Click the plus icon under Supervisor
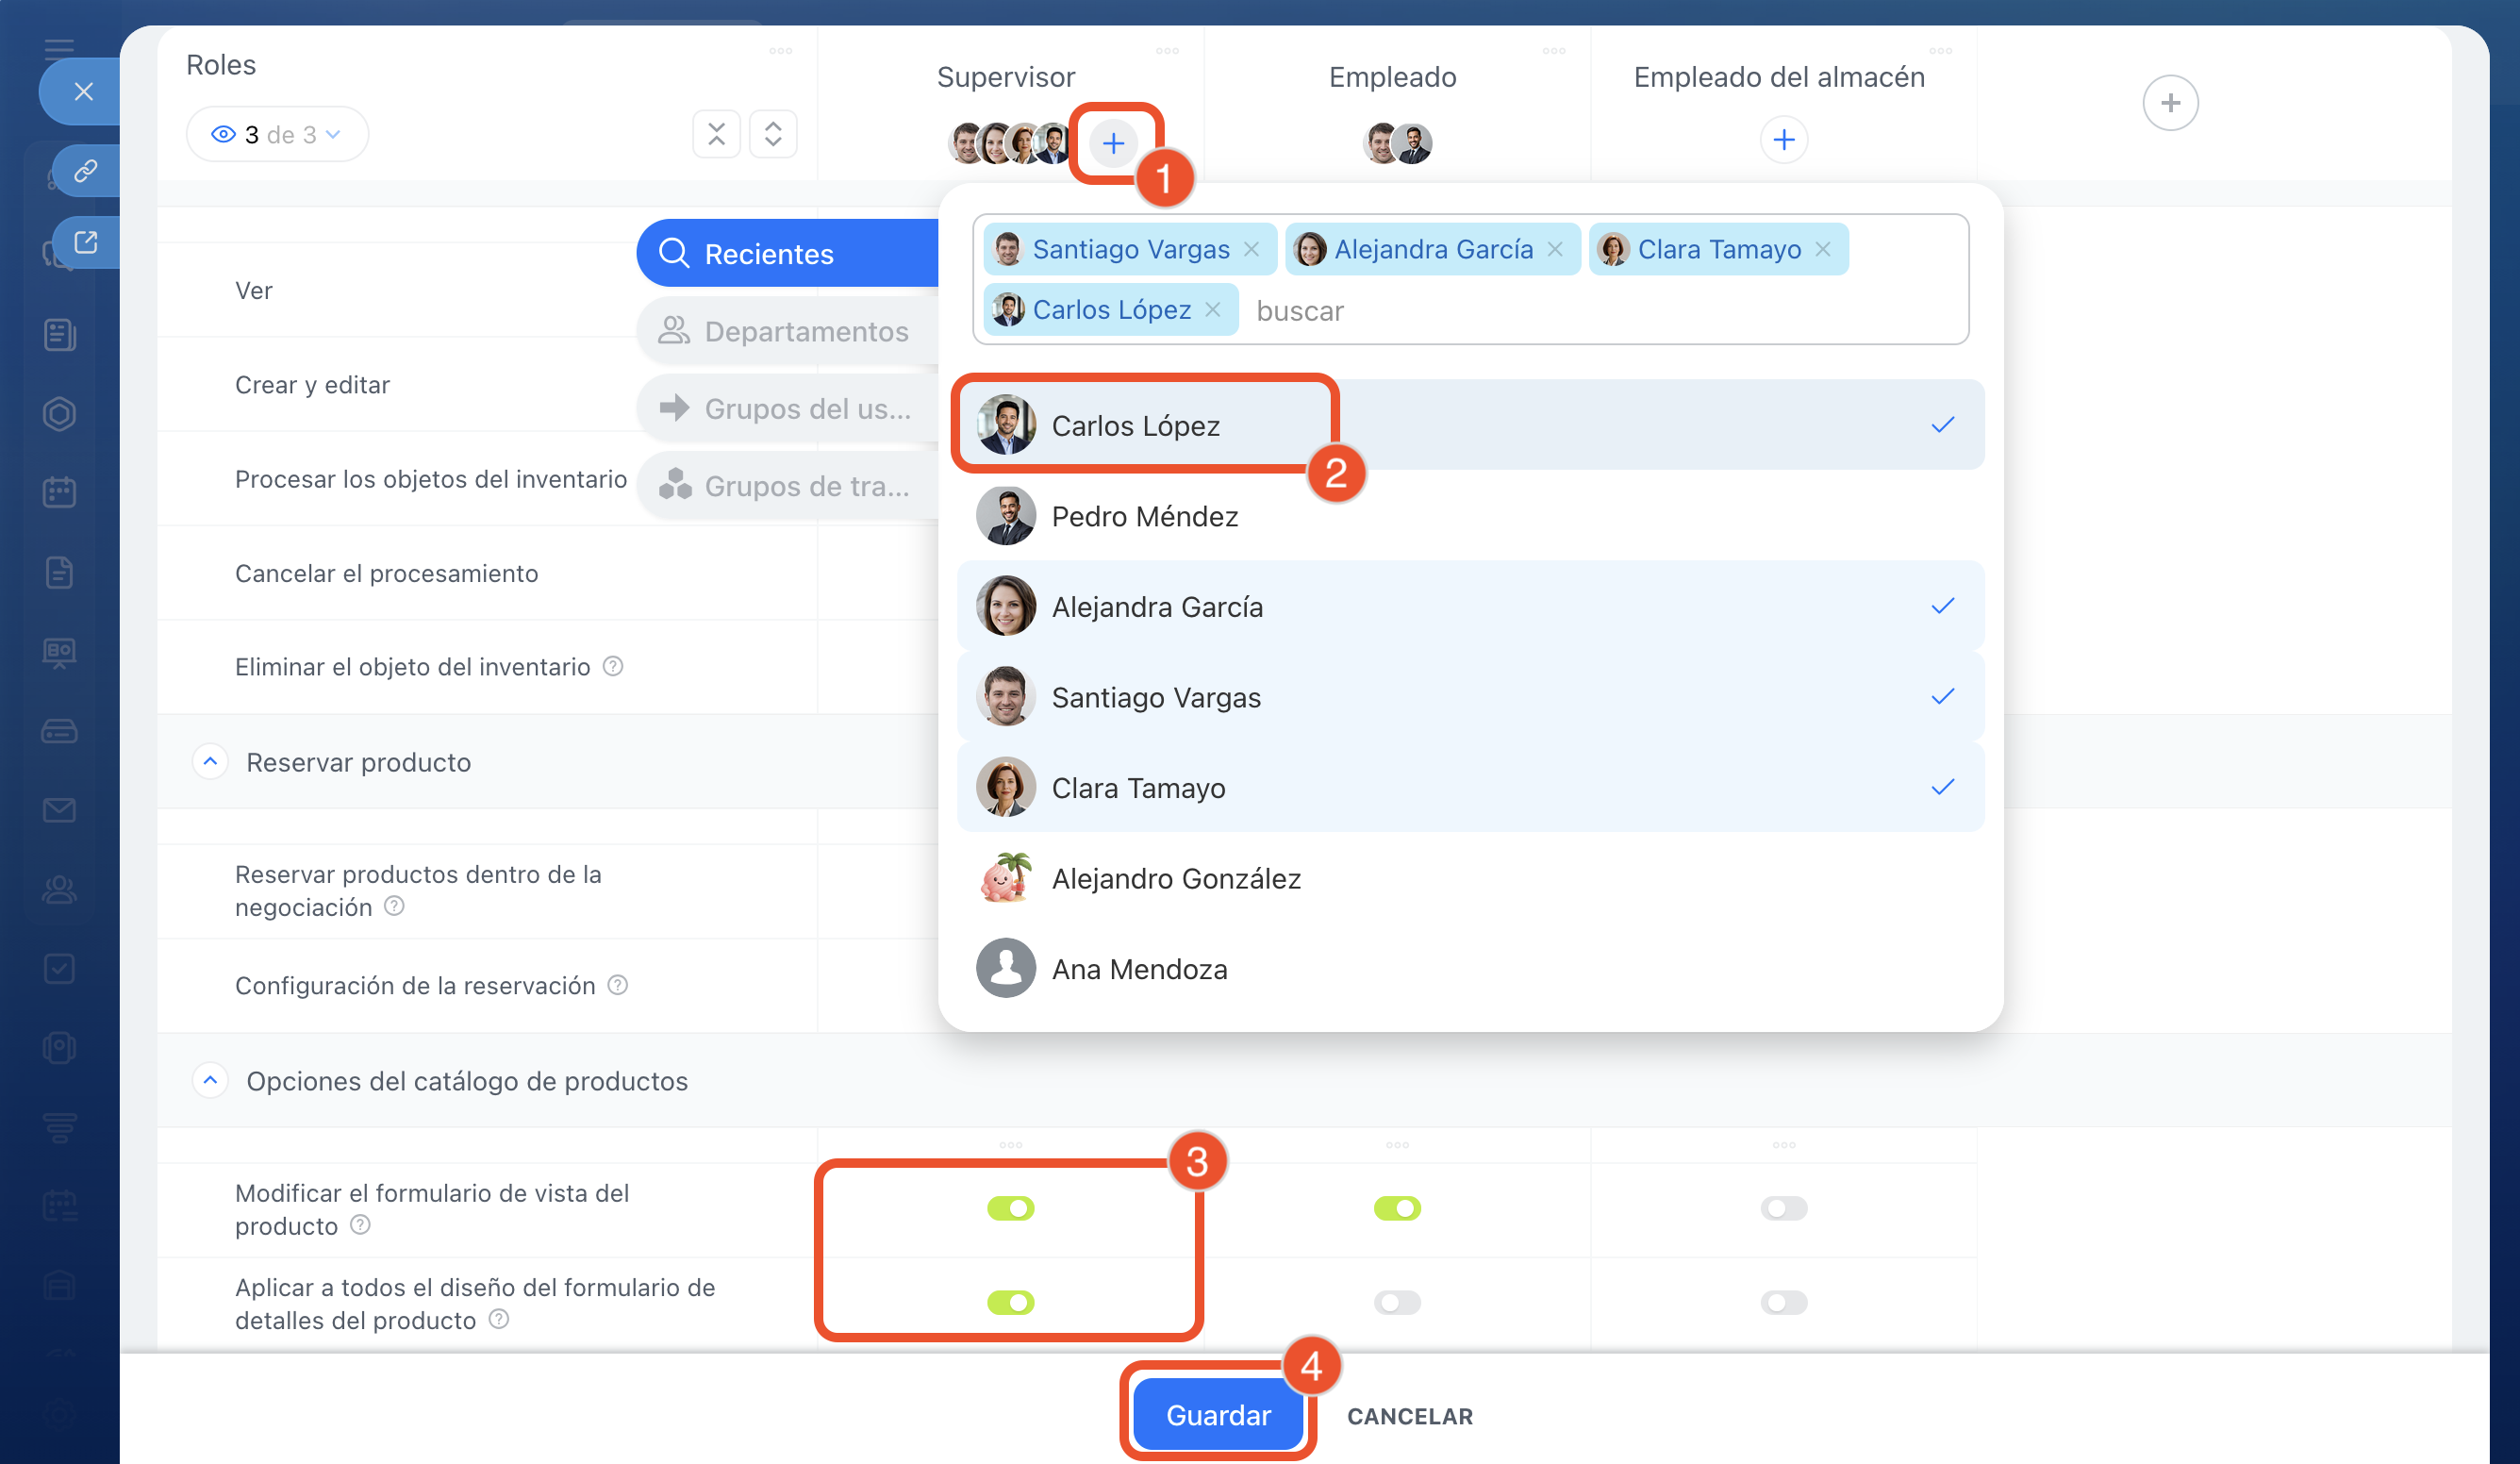The width and height of the screenshot is (2520, 1464). pyautogui.click(x=1113, y=144)
